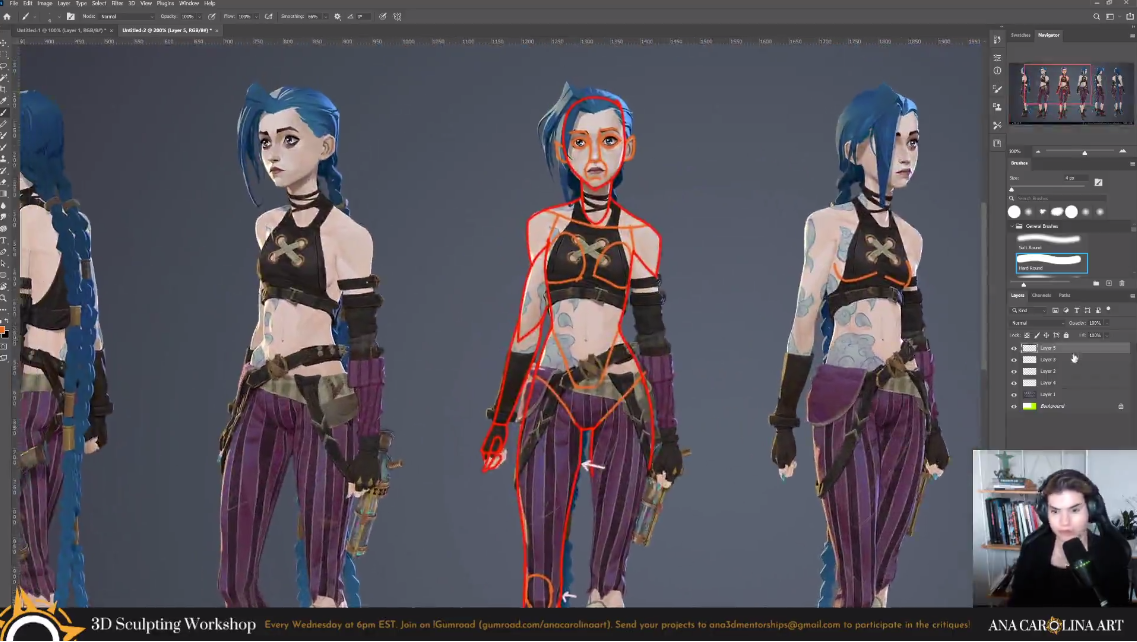1137x642 pixels.
Task: Open the Brush Settings panel icon in dock
Action: tap(997, 89)
